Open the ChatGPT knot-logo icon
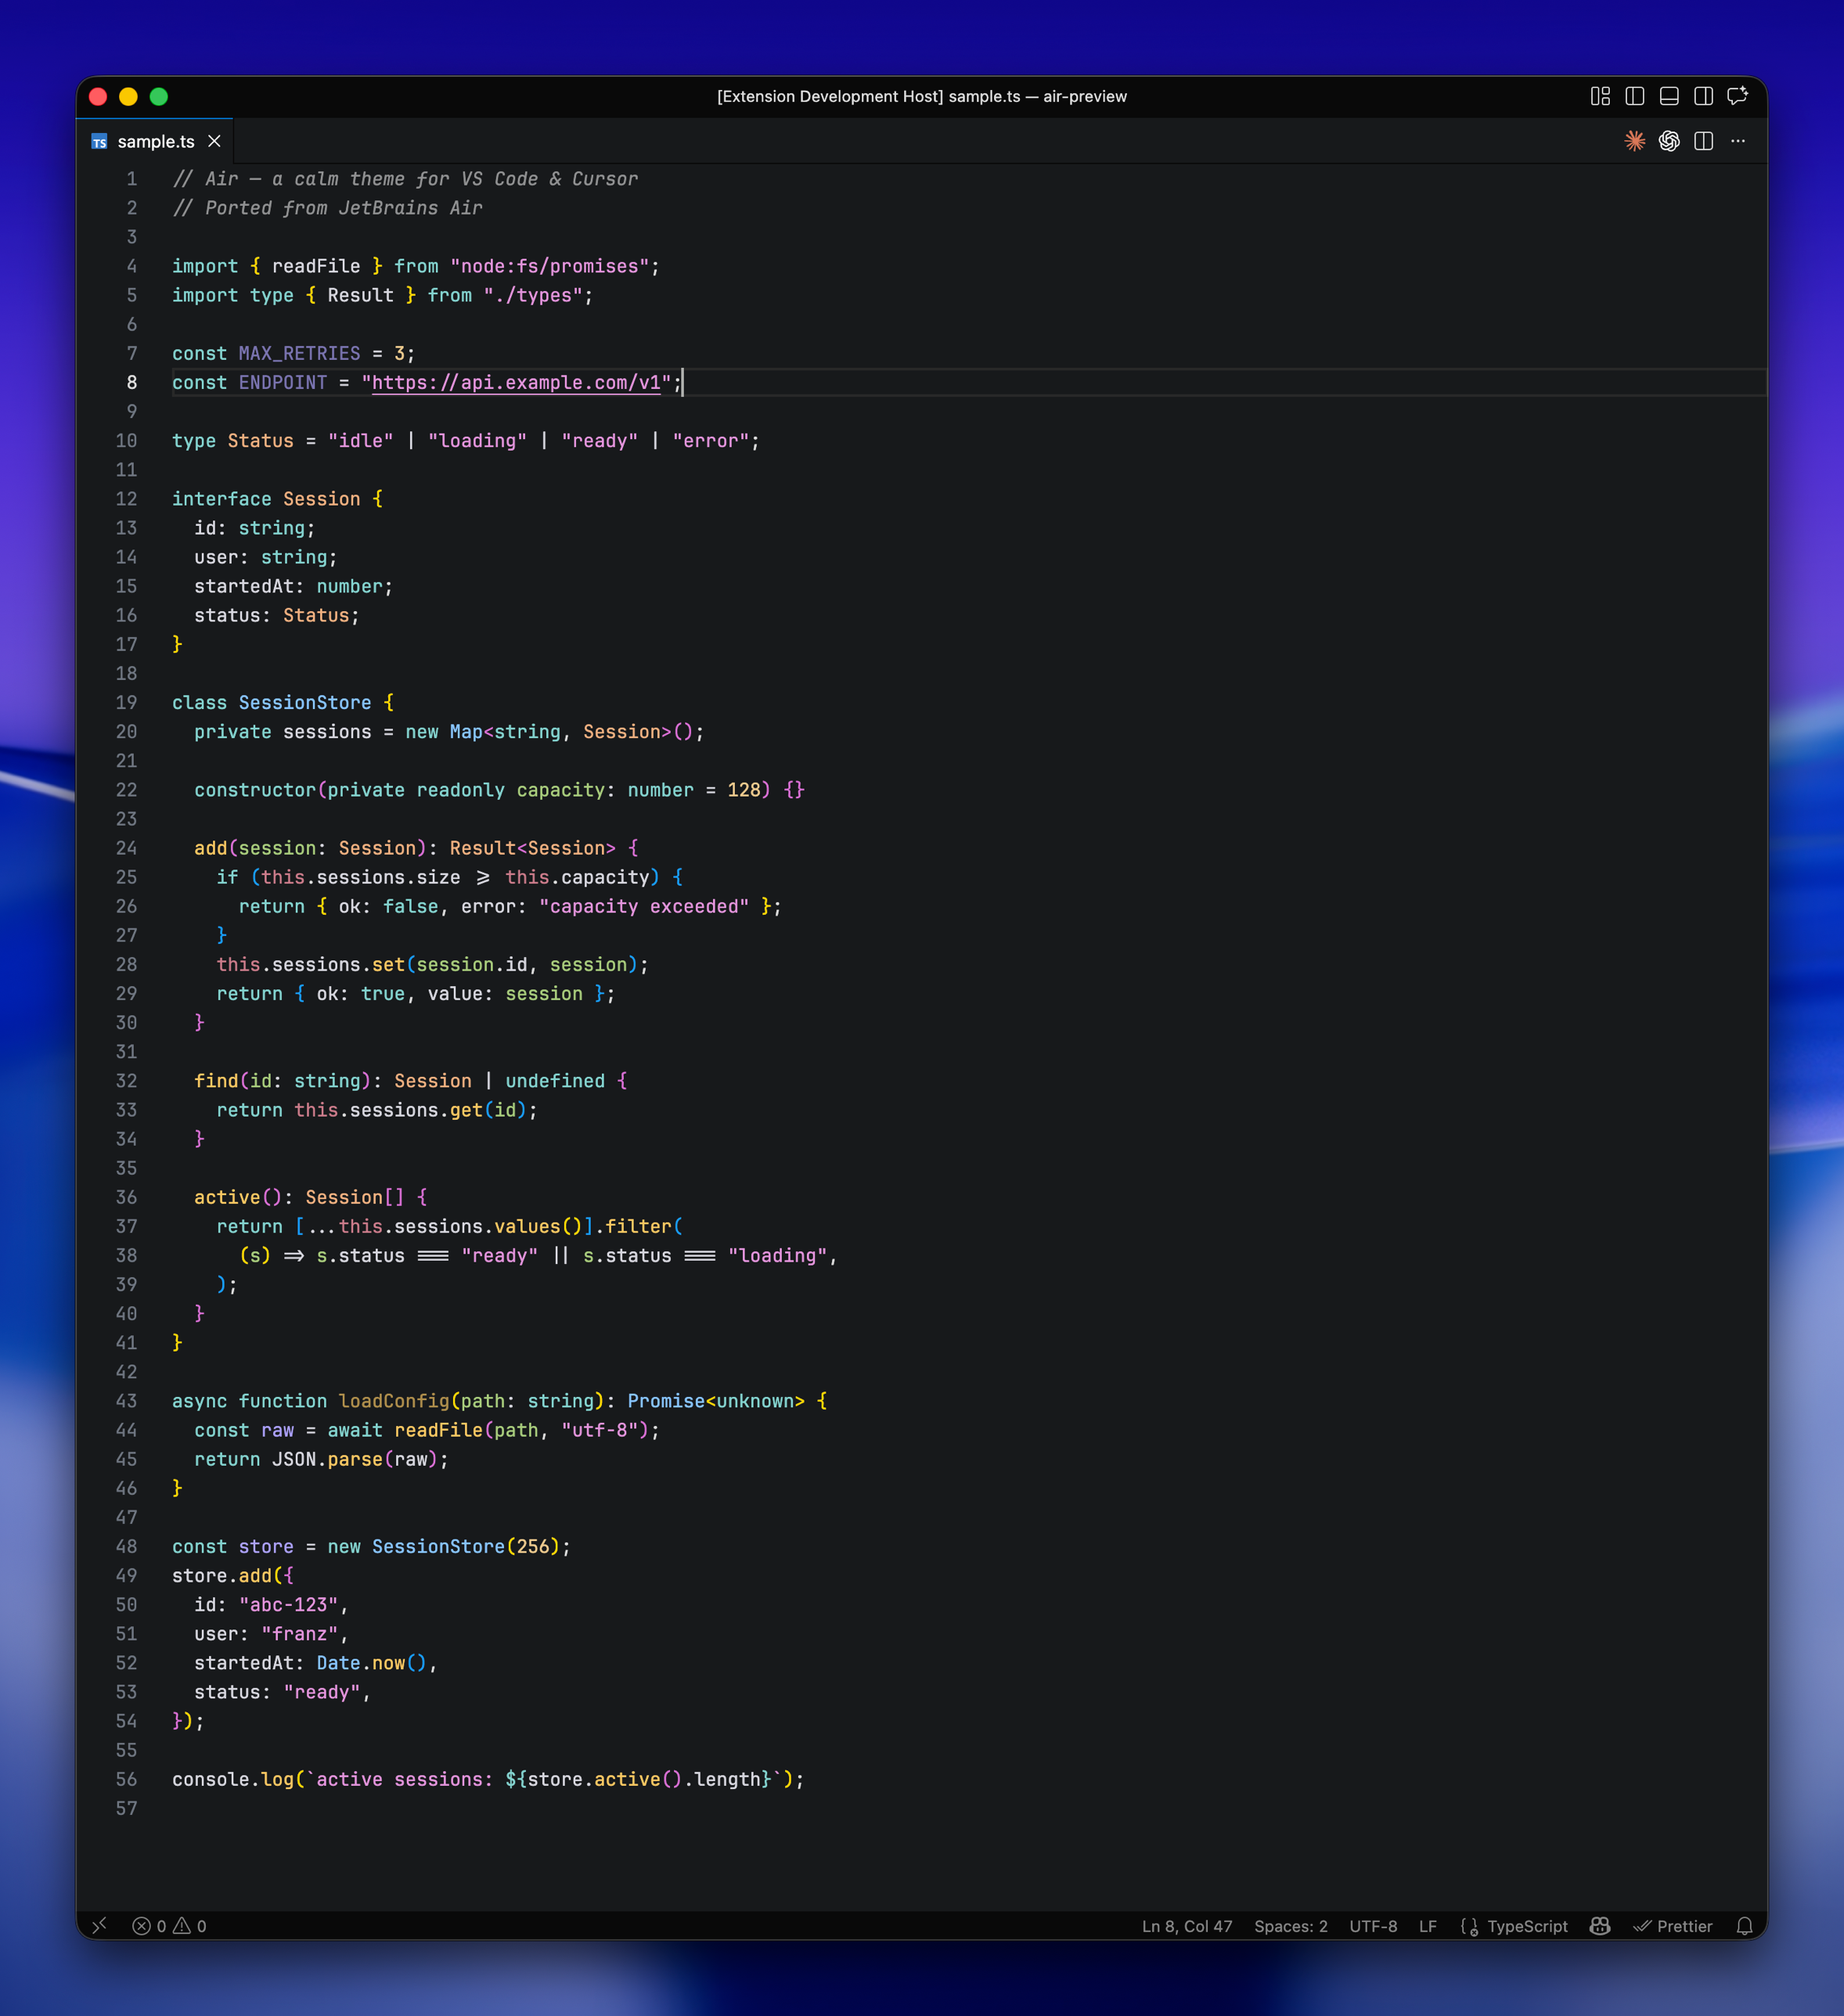The width and height of the screenshot is (1844, 2016). click(1669, 141)
